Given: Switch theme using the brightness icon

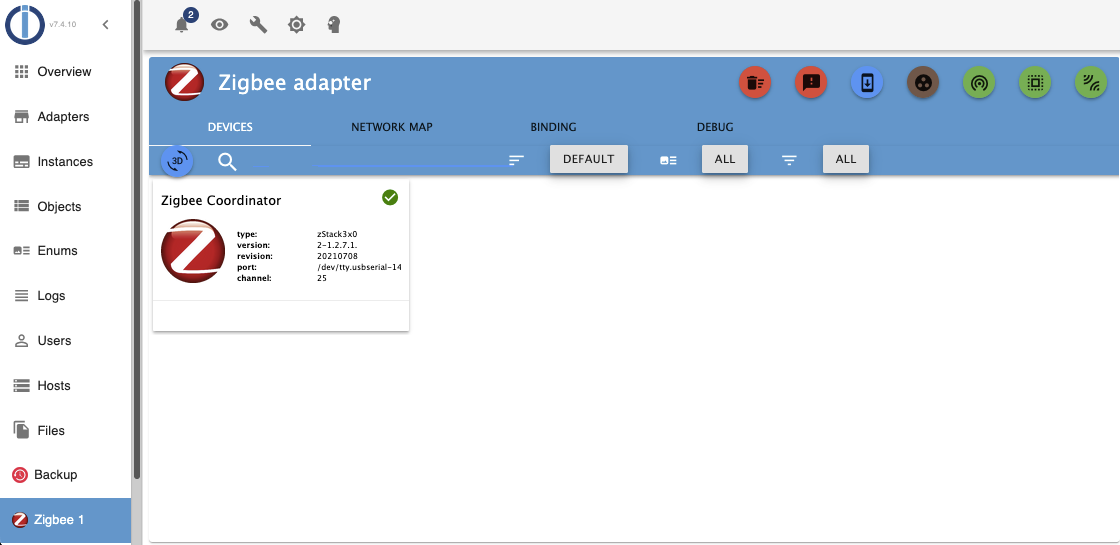Looking at the screenshot, I should 296,25.
